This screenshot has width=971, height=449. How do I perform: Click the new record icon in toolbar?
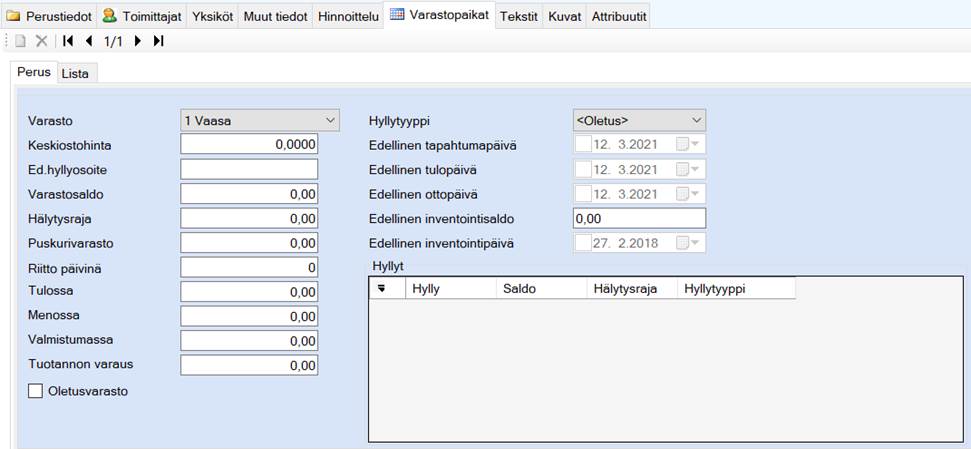coord(20,41)
